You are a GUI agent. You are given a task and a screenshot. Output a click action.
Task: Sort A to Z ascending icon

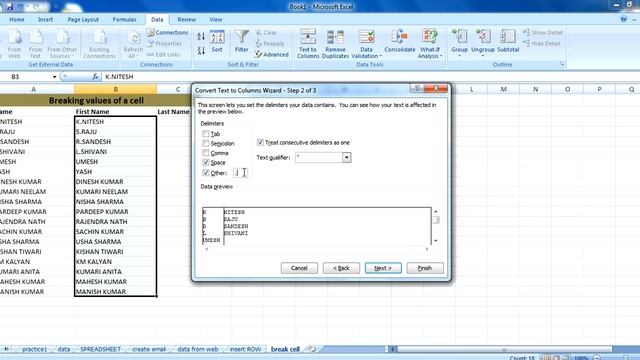(201, 37)
